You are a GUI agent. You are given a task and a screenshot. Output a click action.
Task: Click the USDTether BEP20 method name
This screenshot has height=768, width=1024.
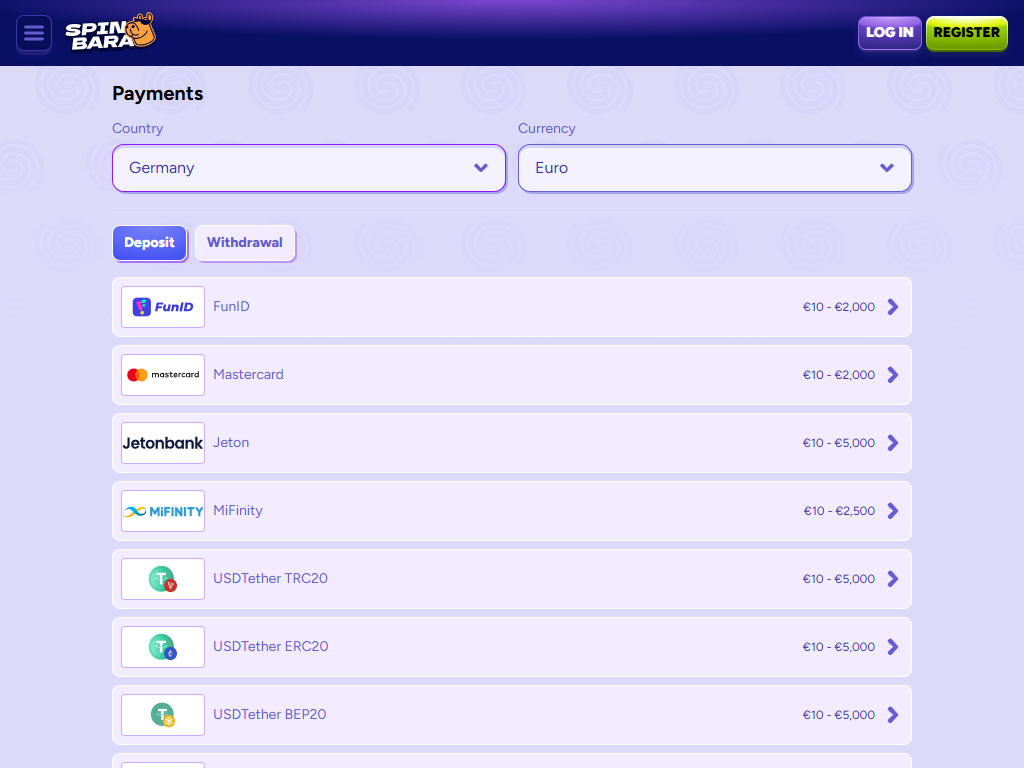(x=269, y=715)
